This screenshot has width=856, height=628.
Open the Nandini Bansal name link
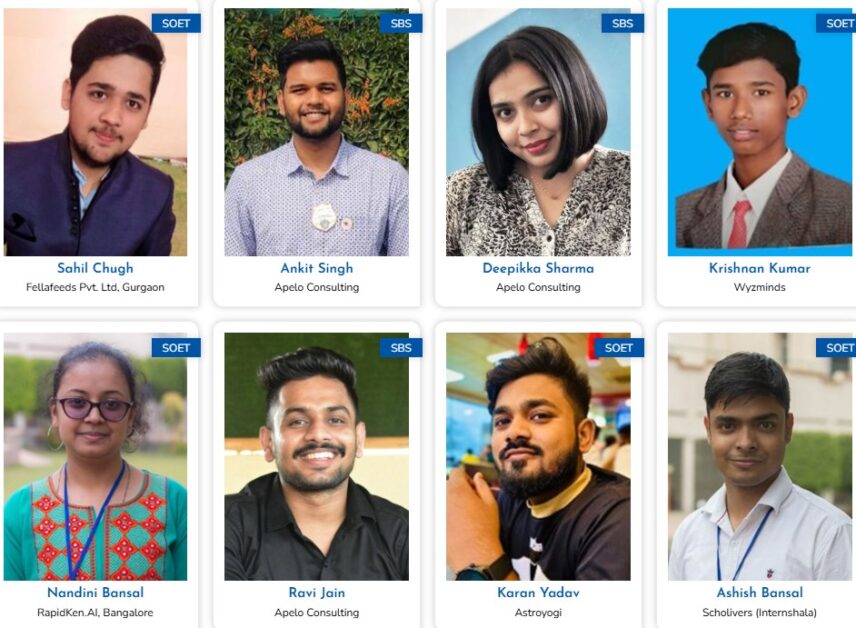pyautogui.click(x=96, y=593)
